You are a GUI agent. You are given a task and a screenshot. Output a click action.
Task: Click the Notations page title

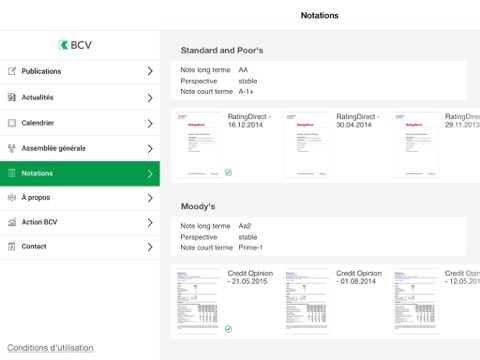click(x=320, y=15)
